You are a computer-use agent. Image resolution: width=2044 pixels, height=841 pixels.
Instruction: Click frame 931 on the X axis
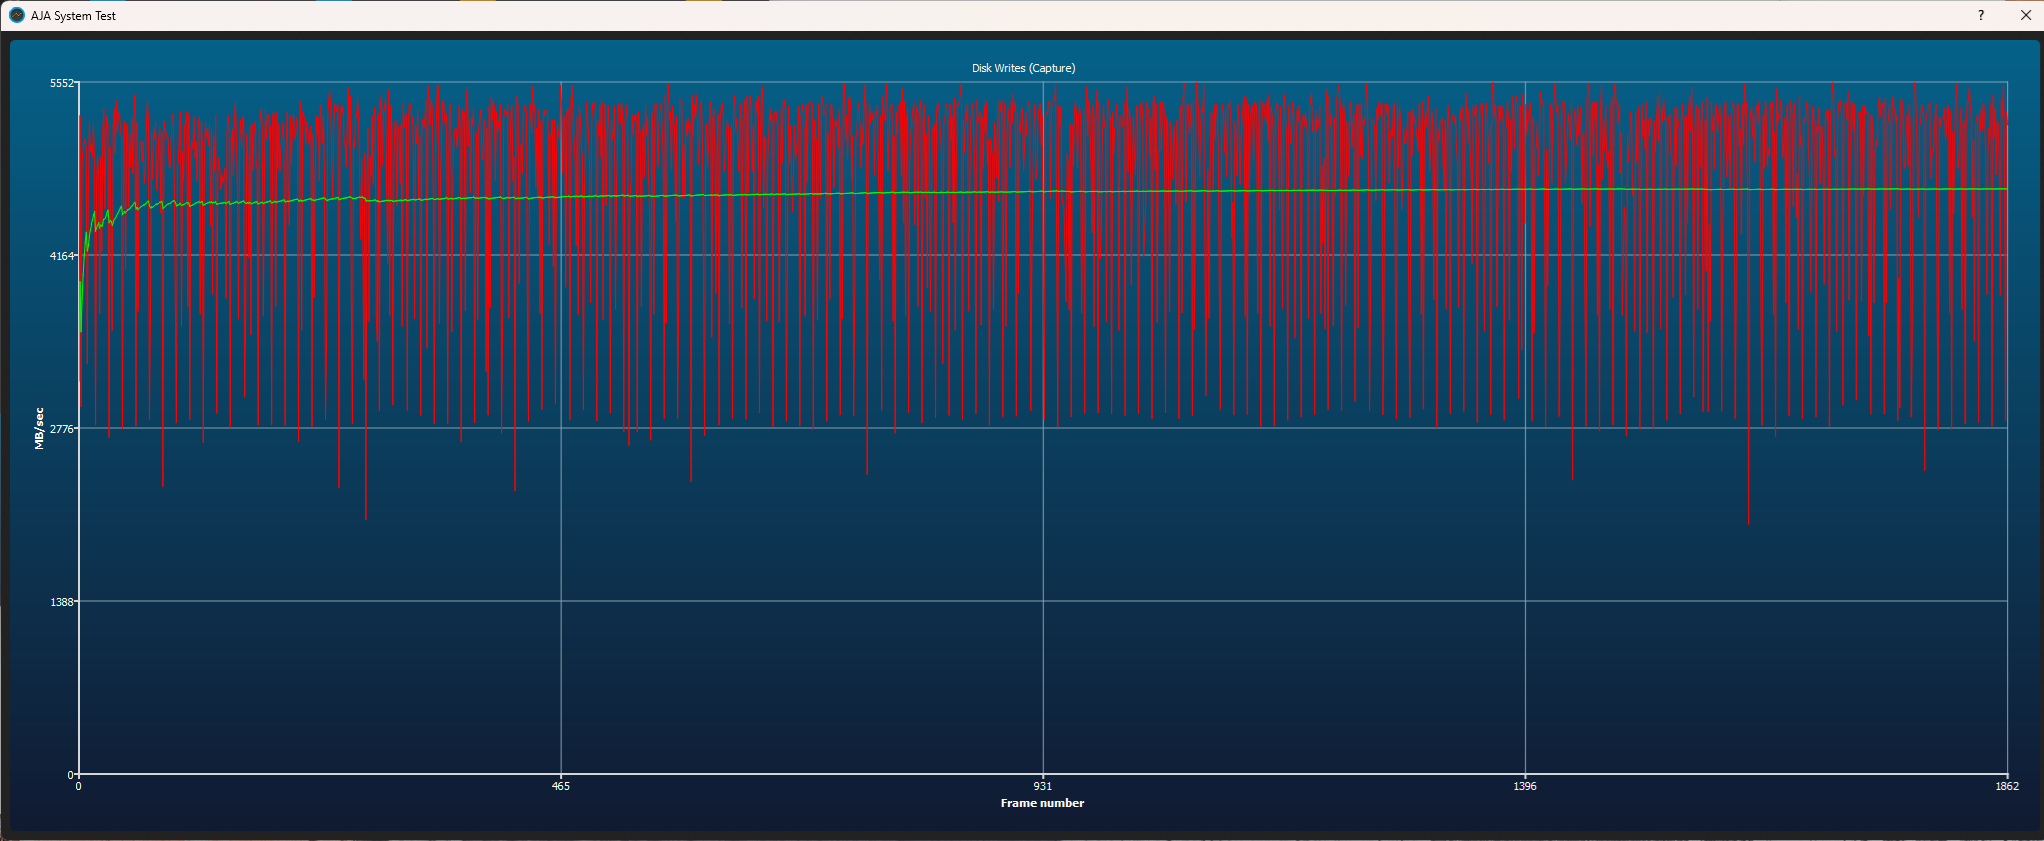(x=1043, y=786)
